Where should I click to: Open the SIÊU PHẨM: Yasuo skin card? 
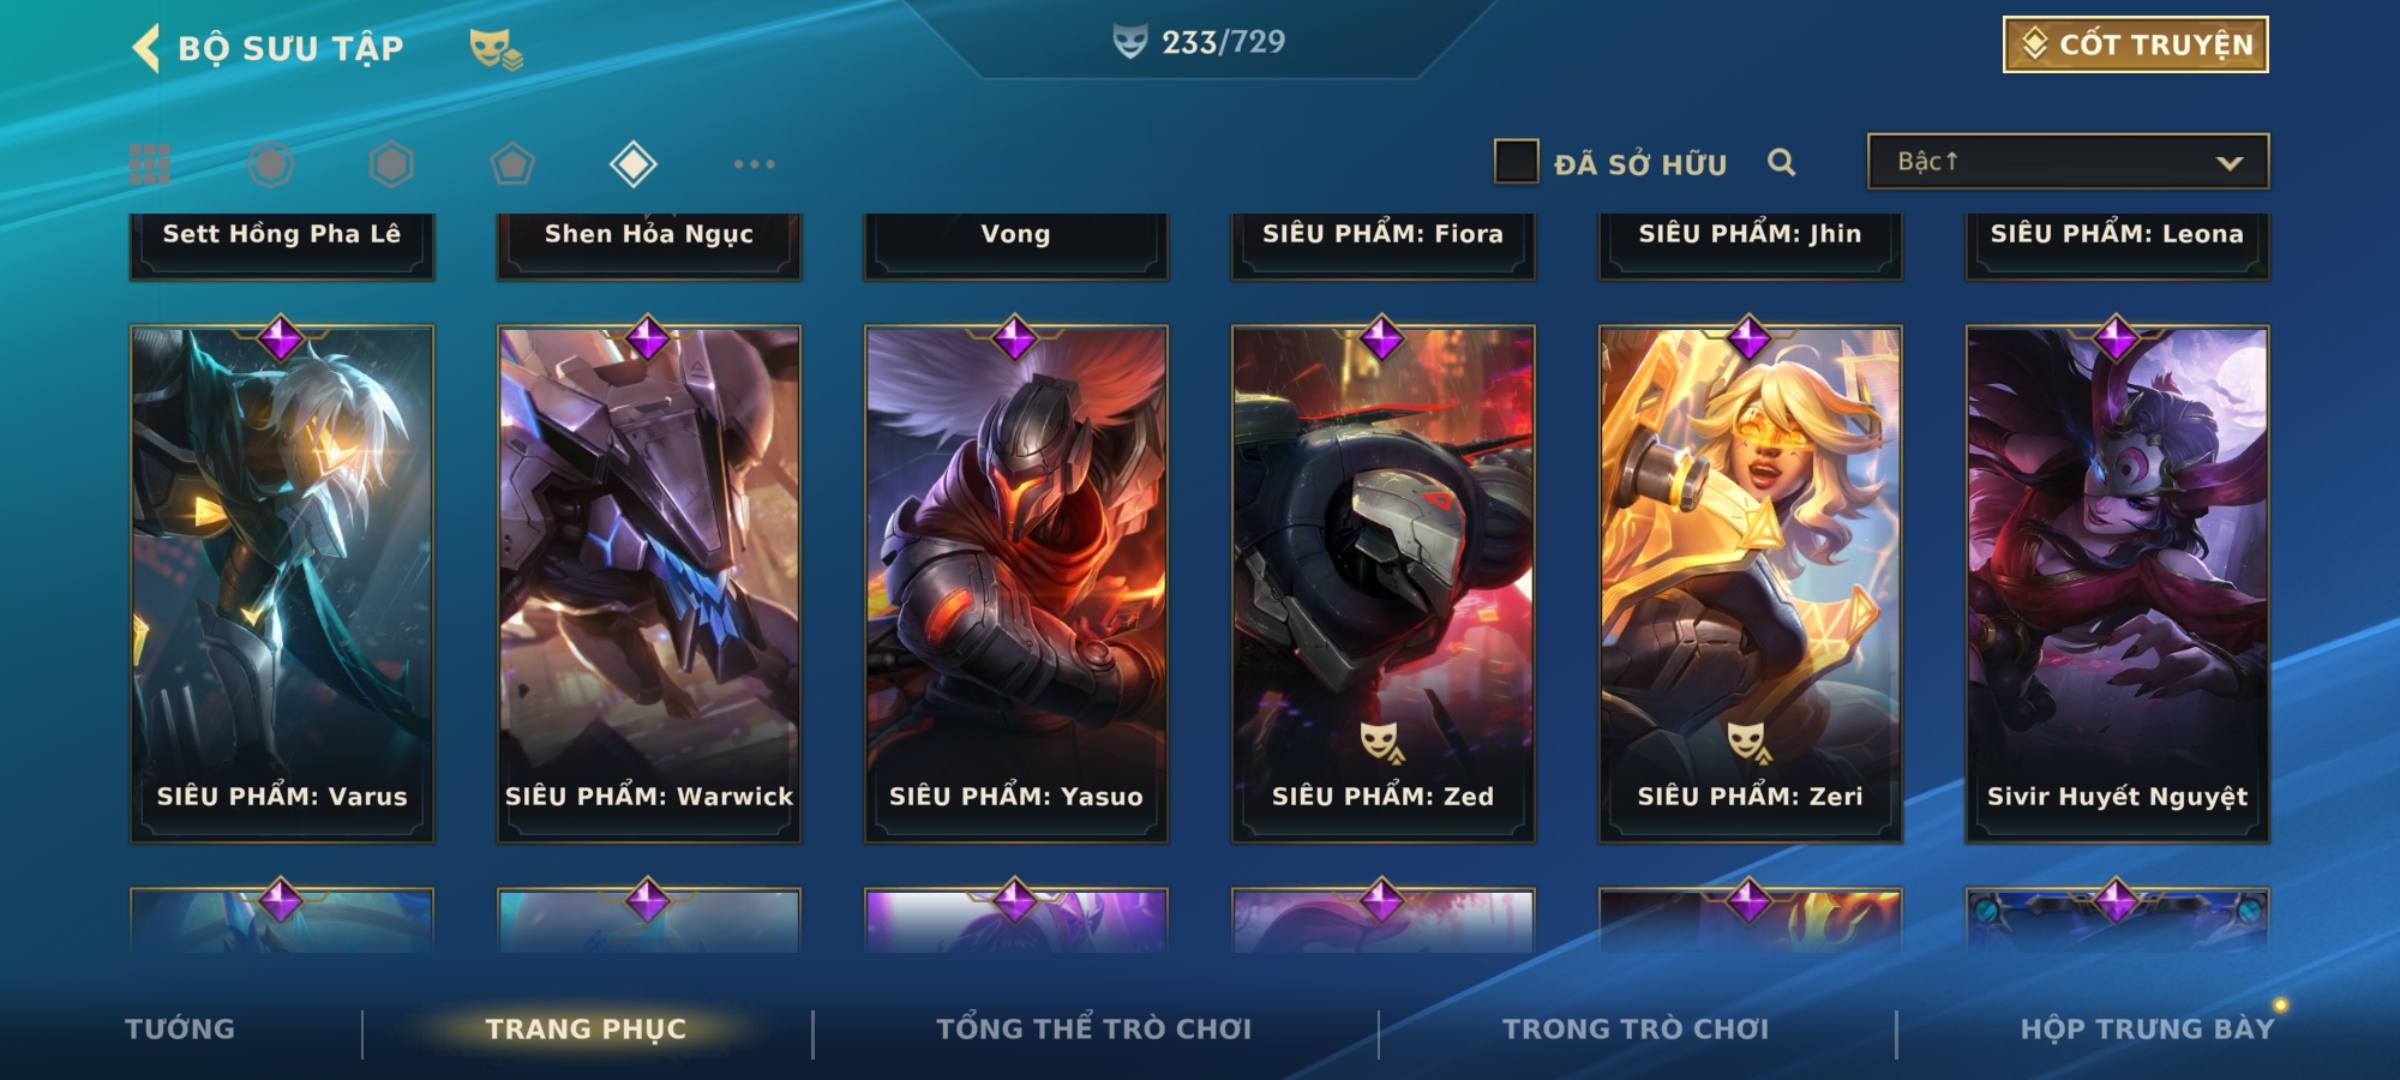click(x=1016, y=584)
